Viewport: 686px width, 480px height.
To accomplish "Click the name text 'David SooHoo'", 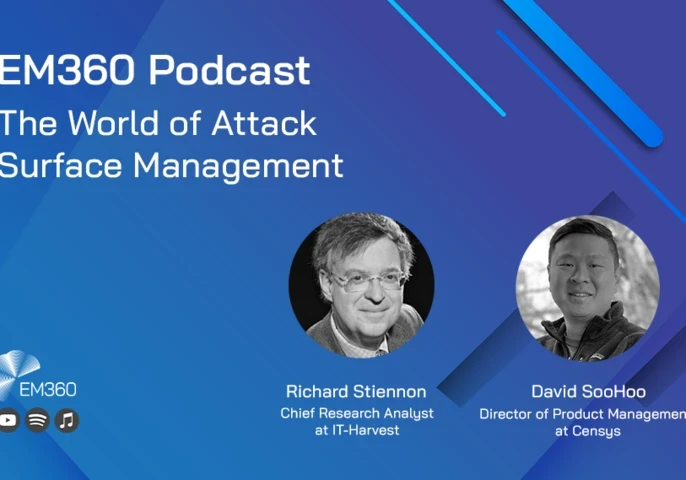I will click(x=588, y=391).
